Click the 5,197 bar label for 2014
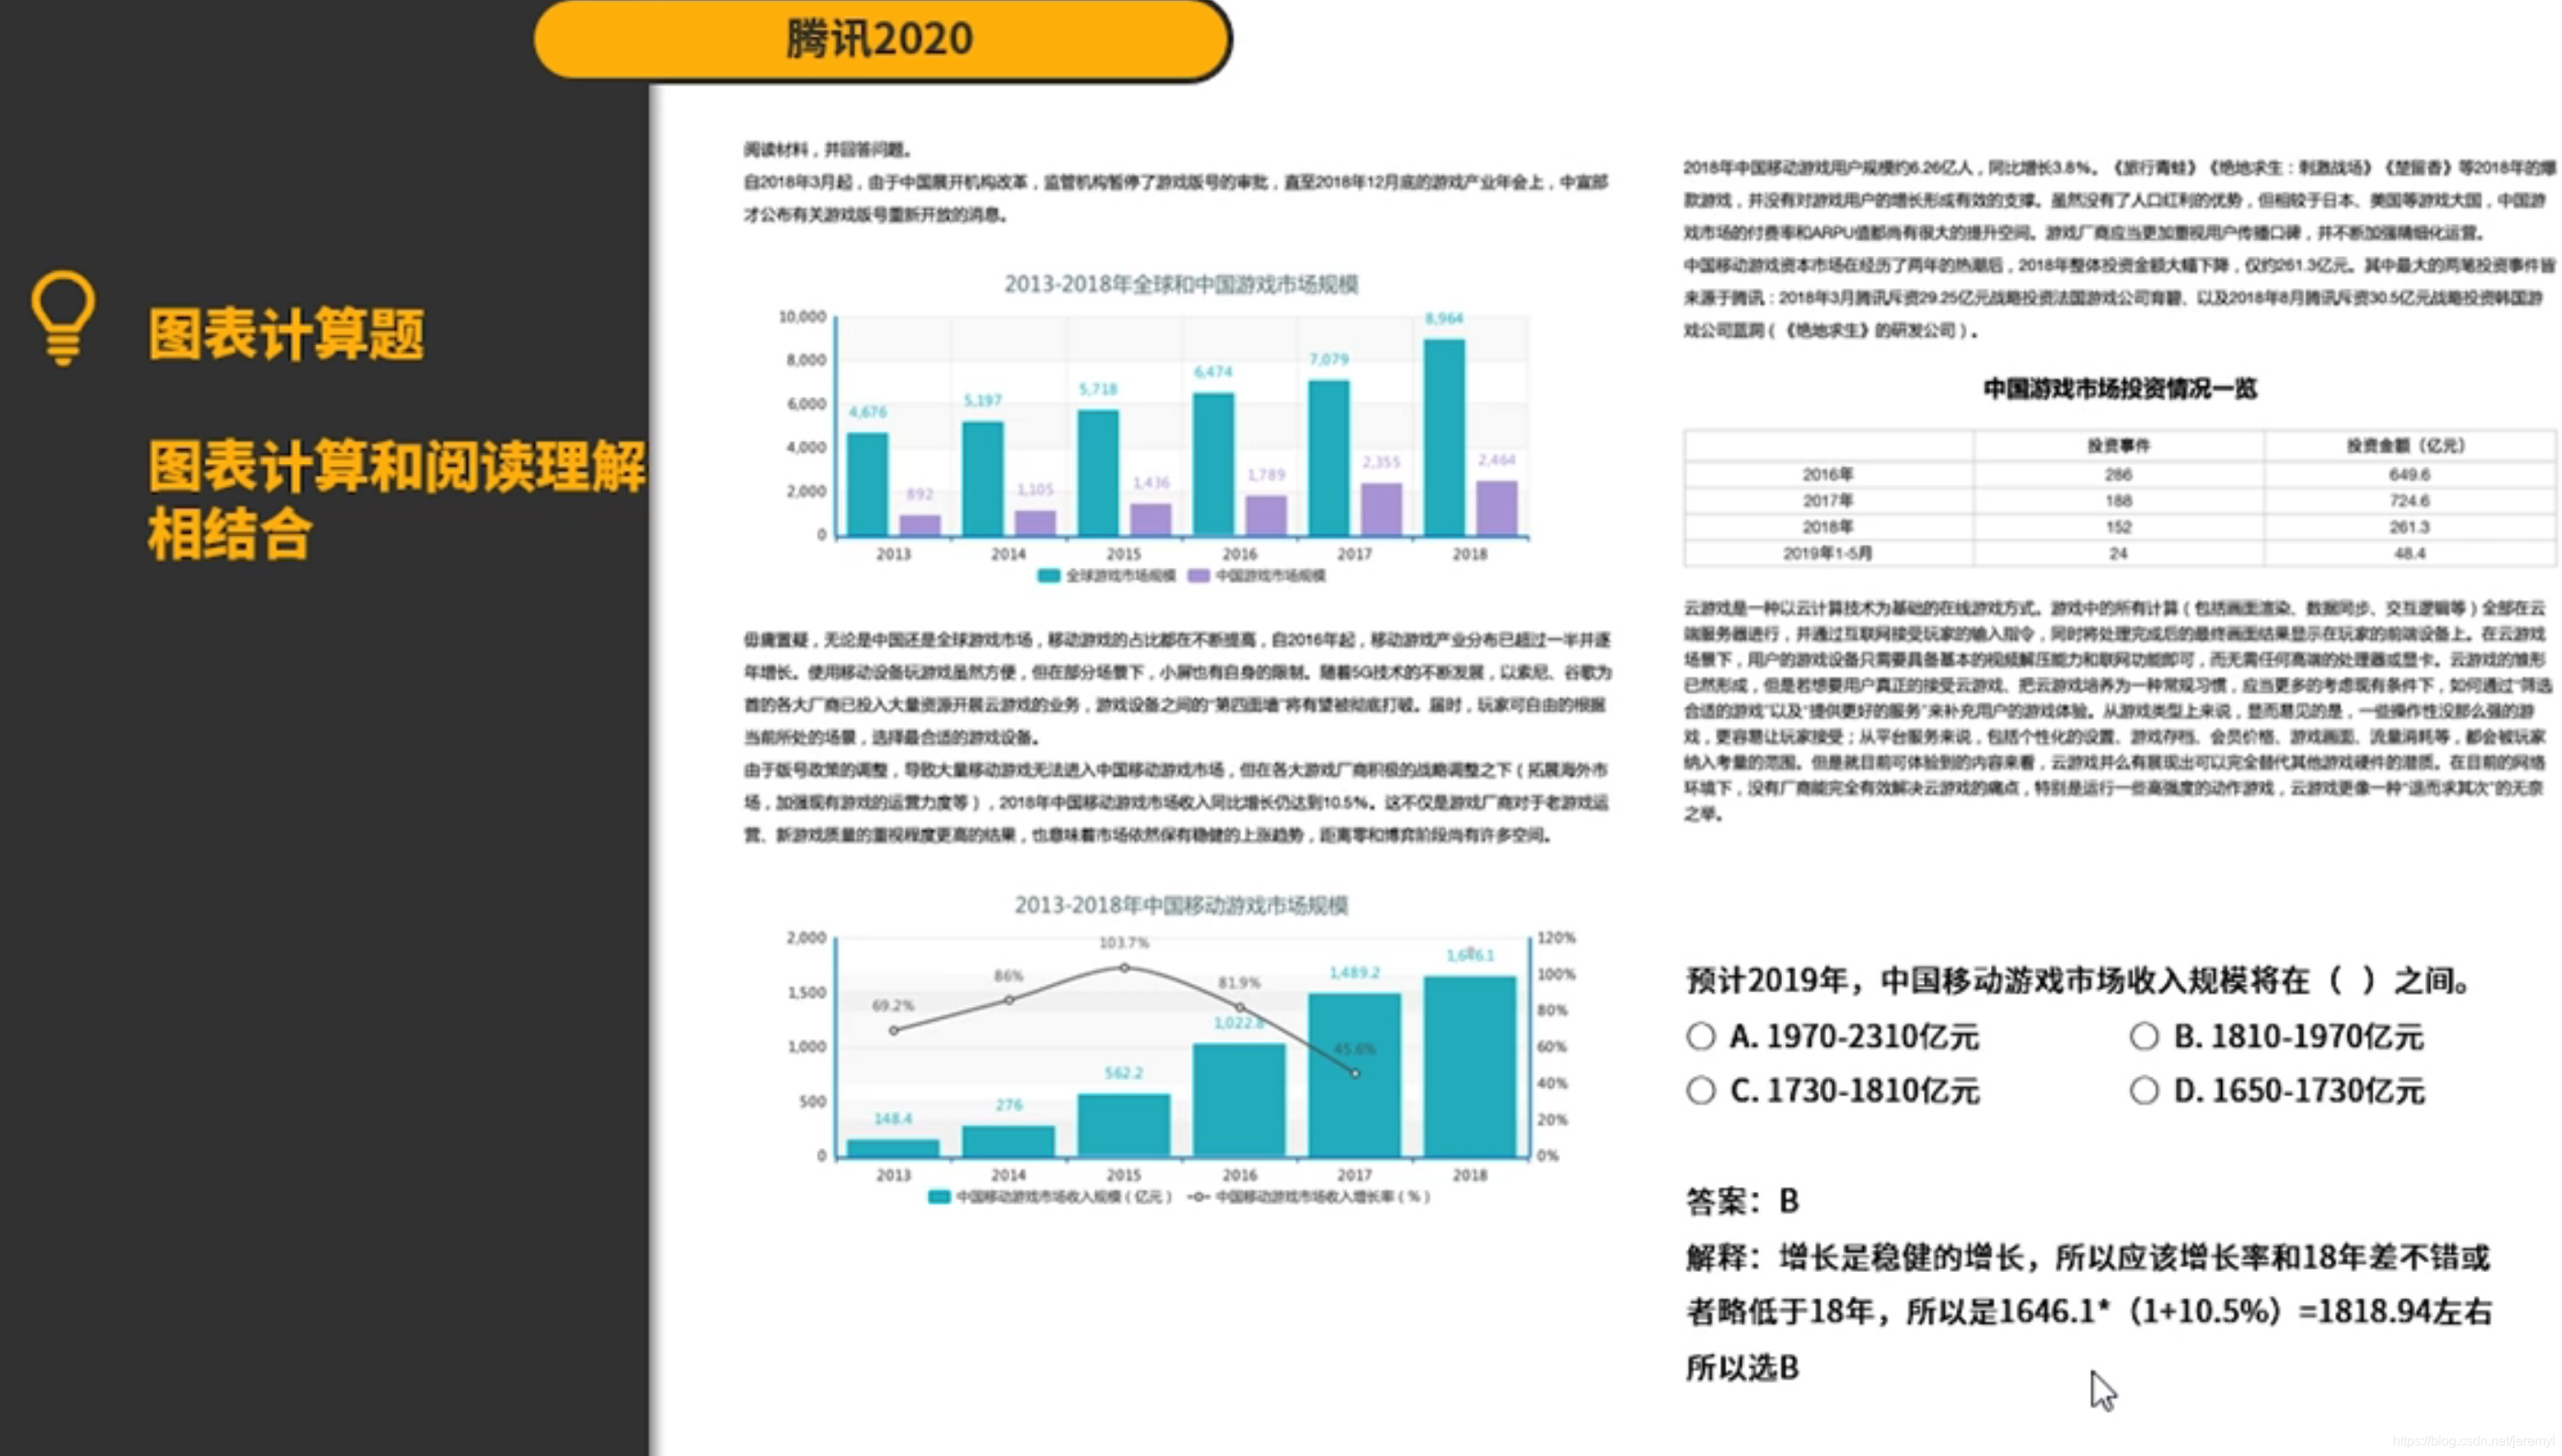Viewport: 2562px width, 1456px height. coord(983,400)
